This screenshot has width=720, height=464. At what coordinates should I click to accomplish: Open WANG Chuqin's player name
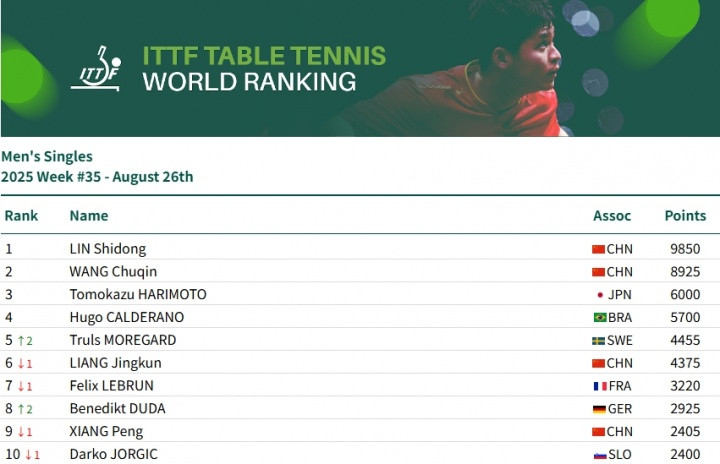coord(113,272)
